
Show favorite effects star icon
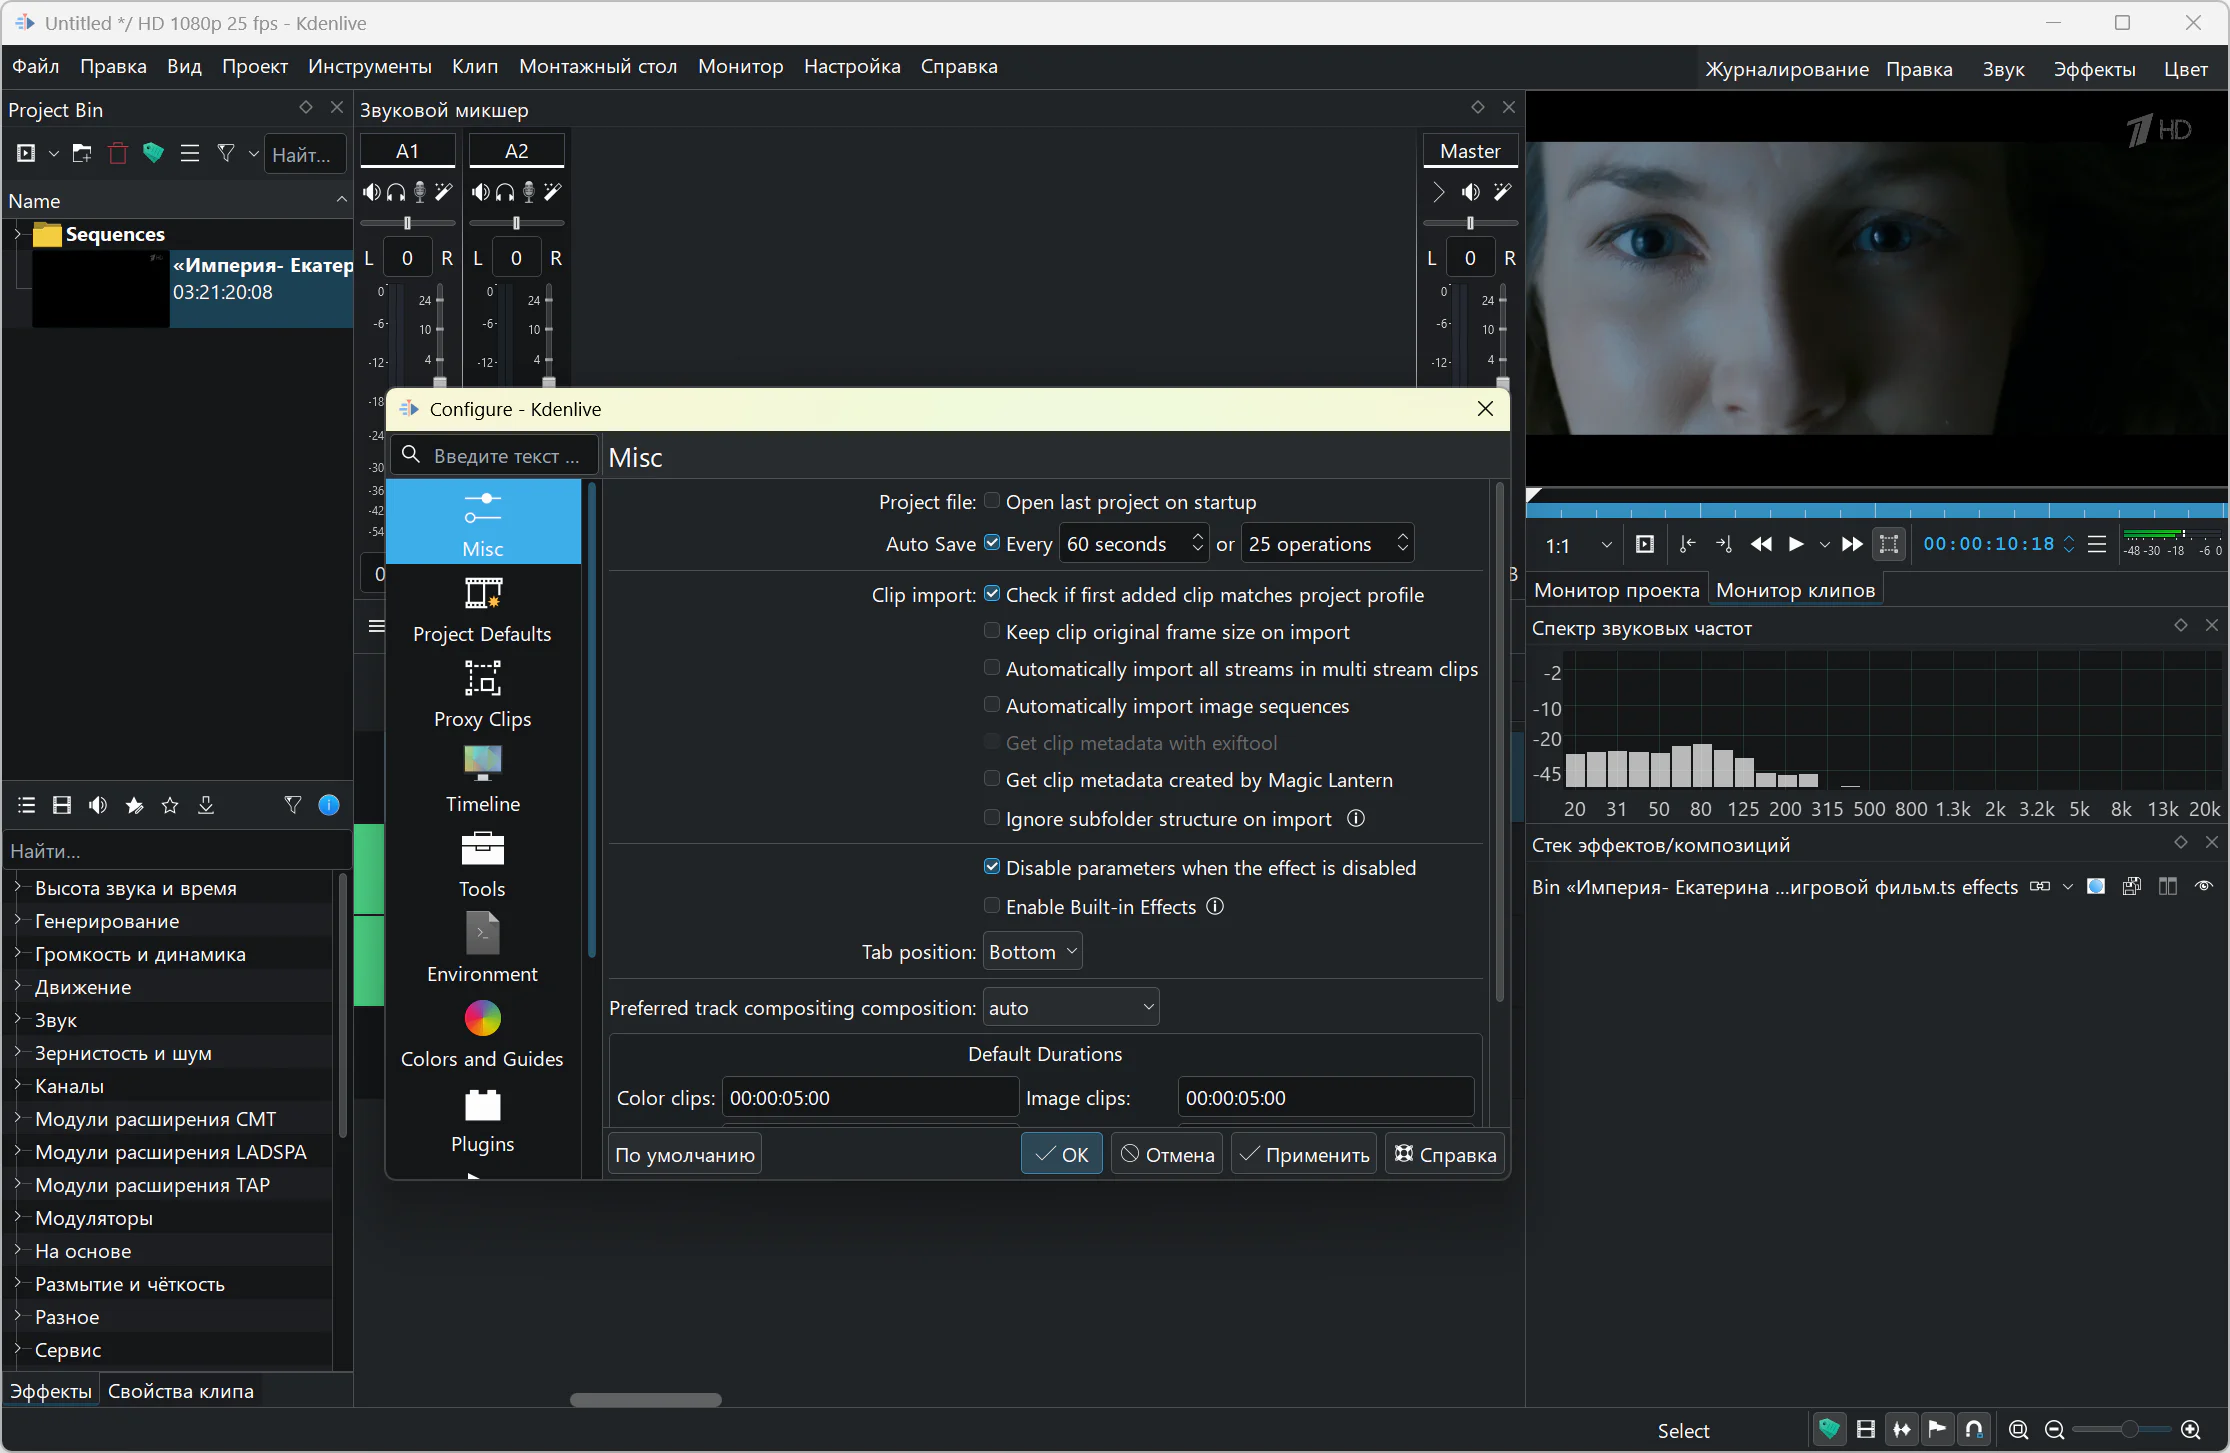click(x=170, y=805)
